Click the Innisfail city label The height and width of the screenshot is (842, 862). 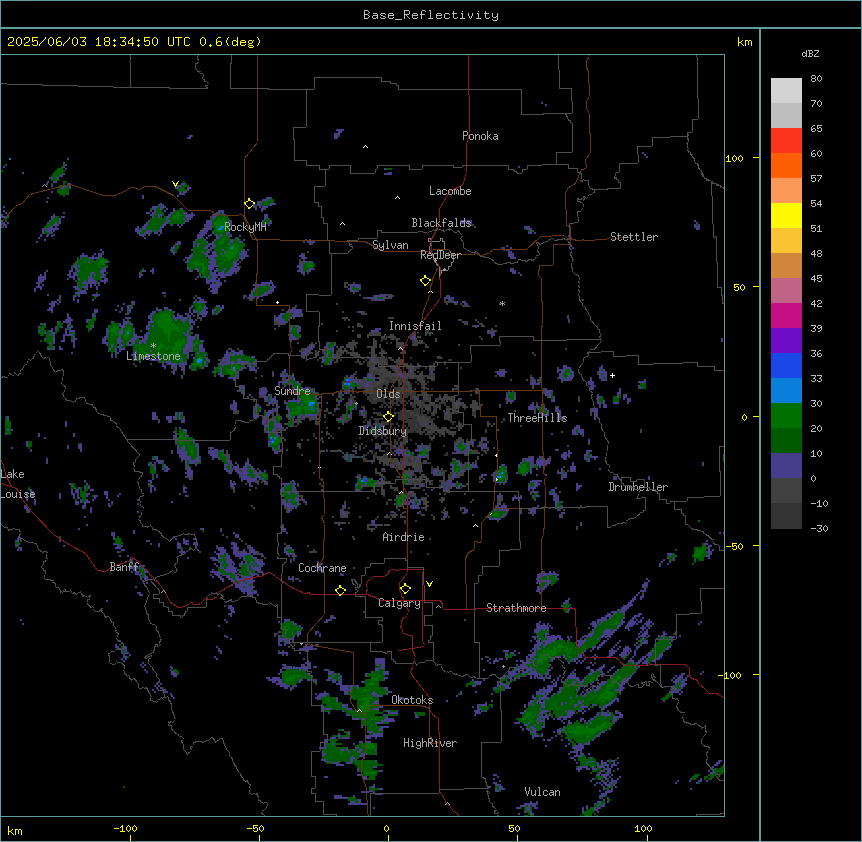pyautogui.click(x=415, y=326)
